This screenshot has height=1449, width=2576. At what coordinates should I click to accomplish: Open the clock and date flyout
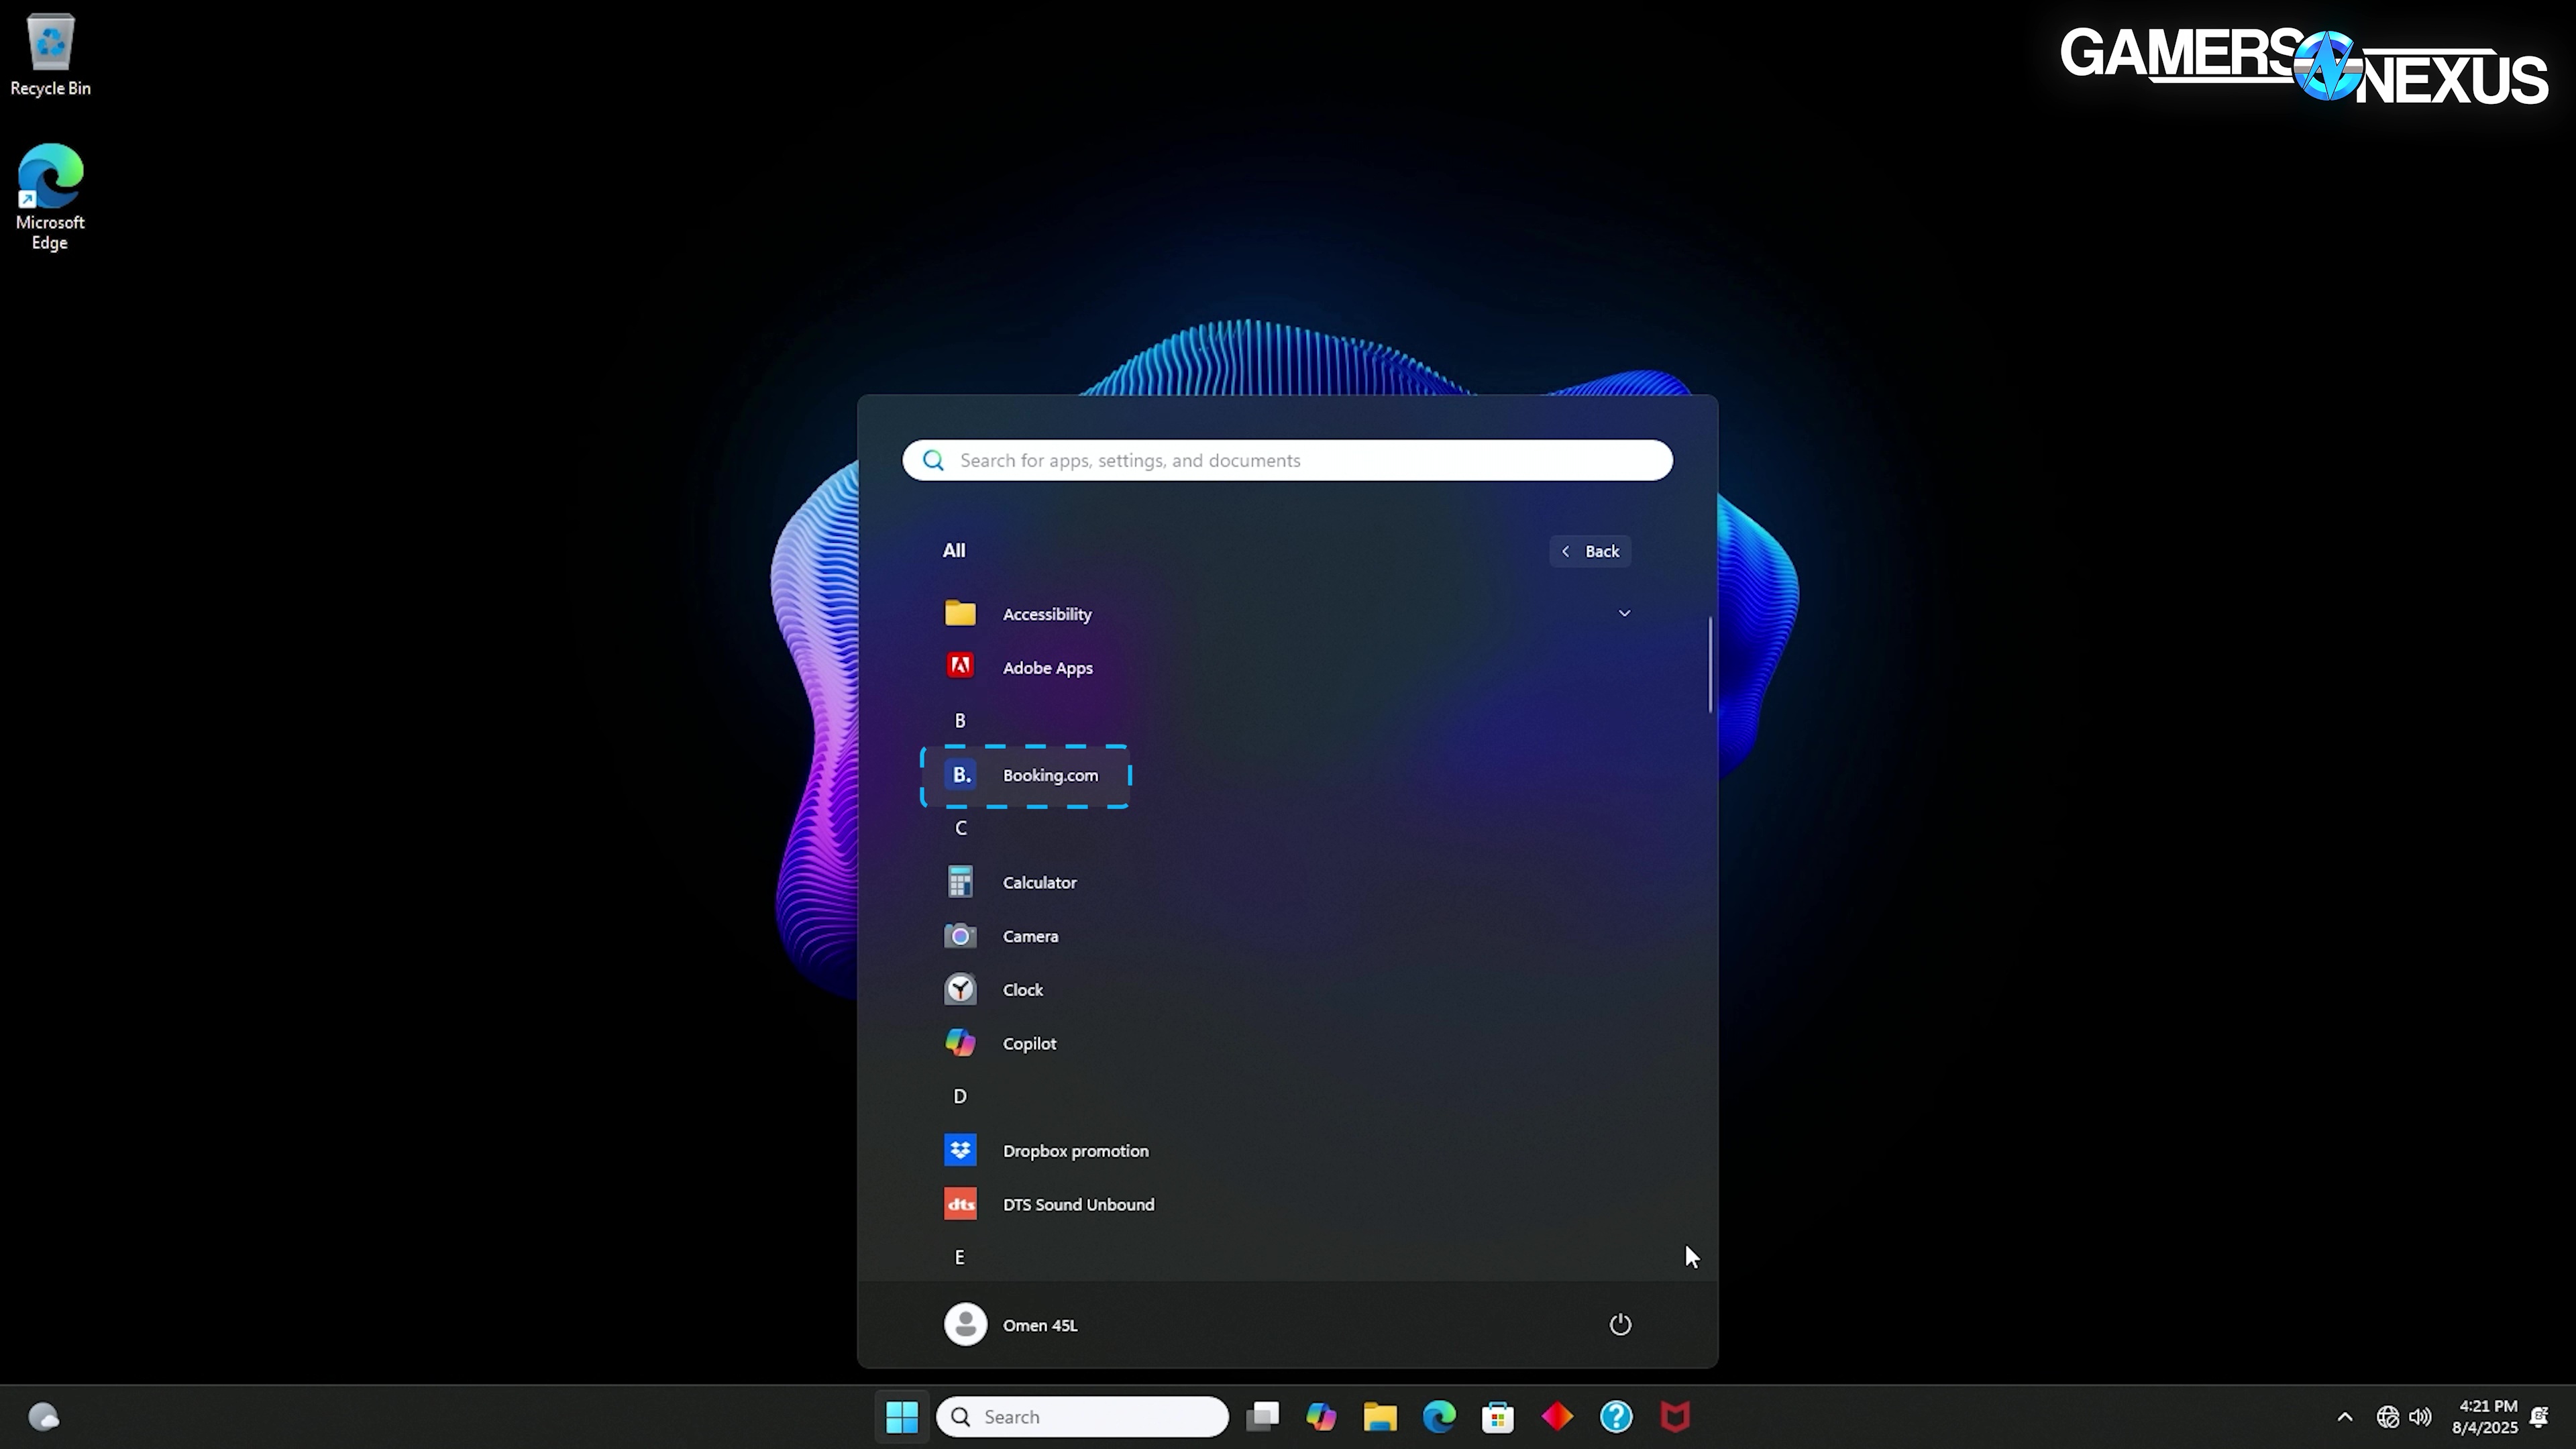pyautogui.click(x=2484, y=1417)
